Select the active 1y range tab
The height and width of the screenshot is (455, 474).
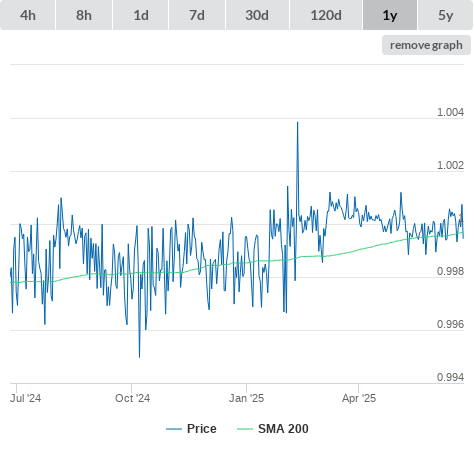click(x=390, y=15)
